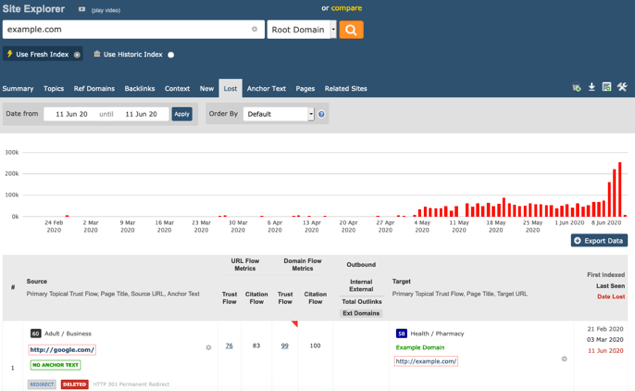This screenshot has width=635, height=391.
Task: Click the orange search button
Action: [x=351, y=30]
